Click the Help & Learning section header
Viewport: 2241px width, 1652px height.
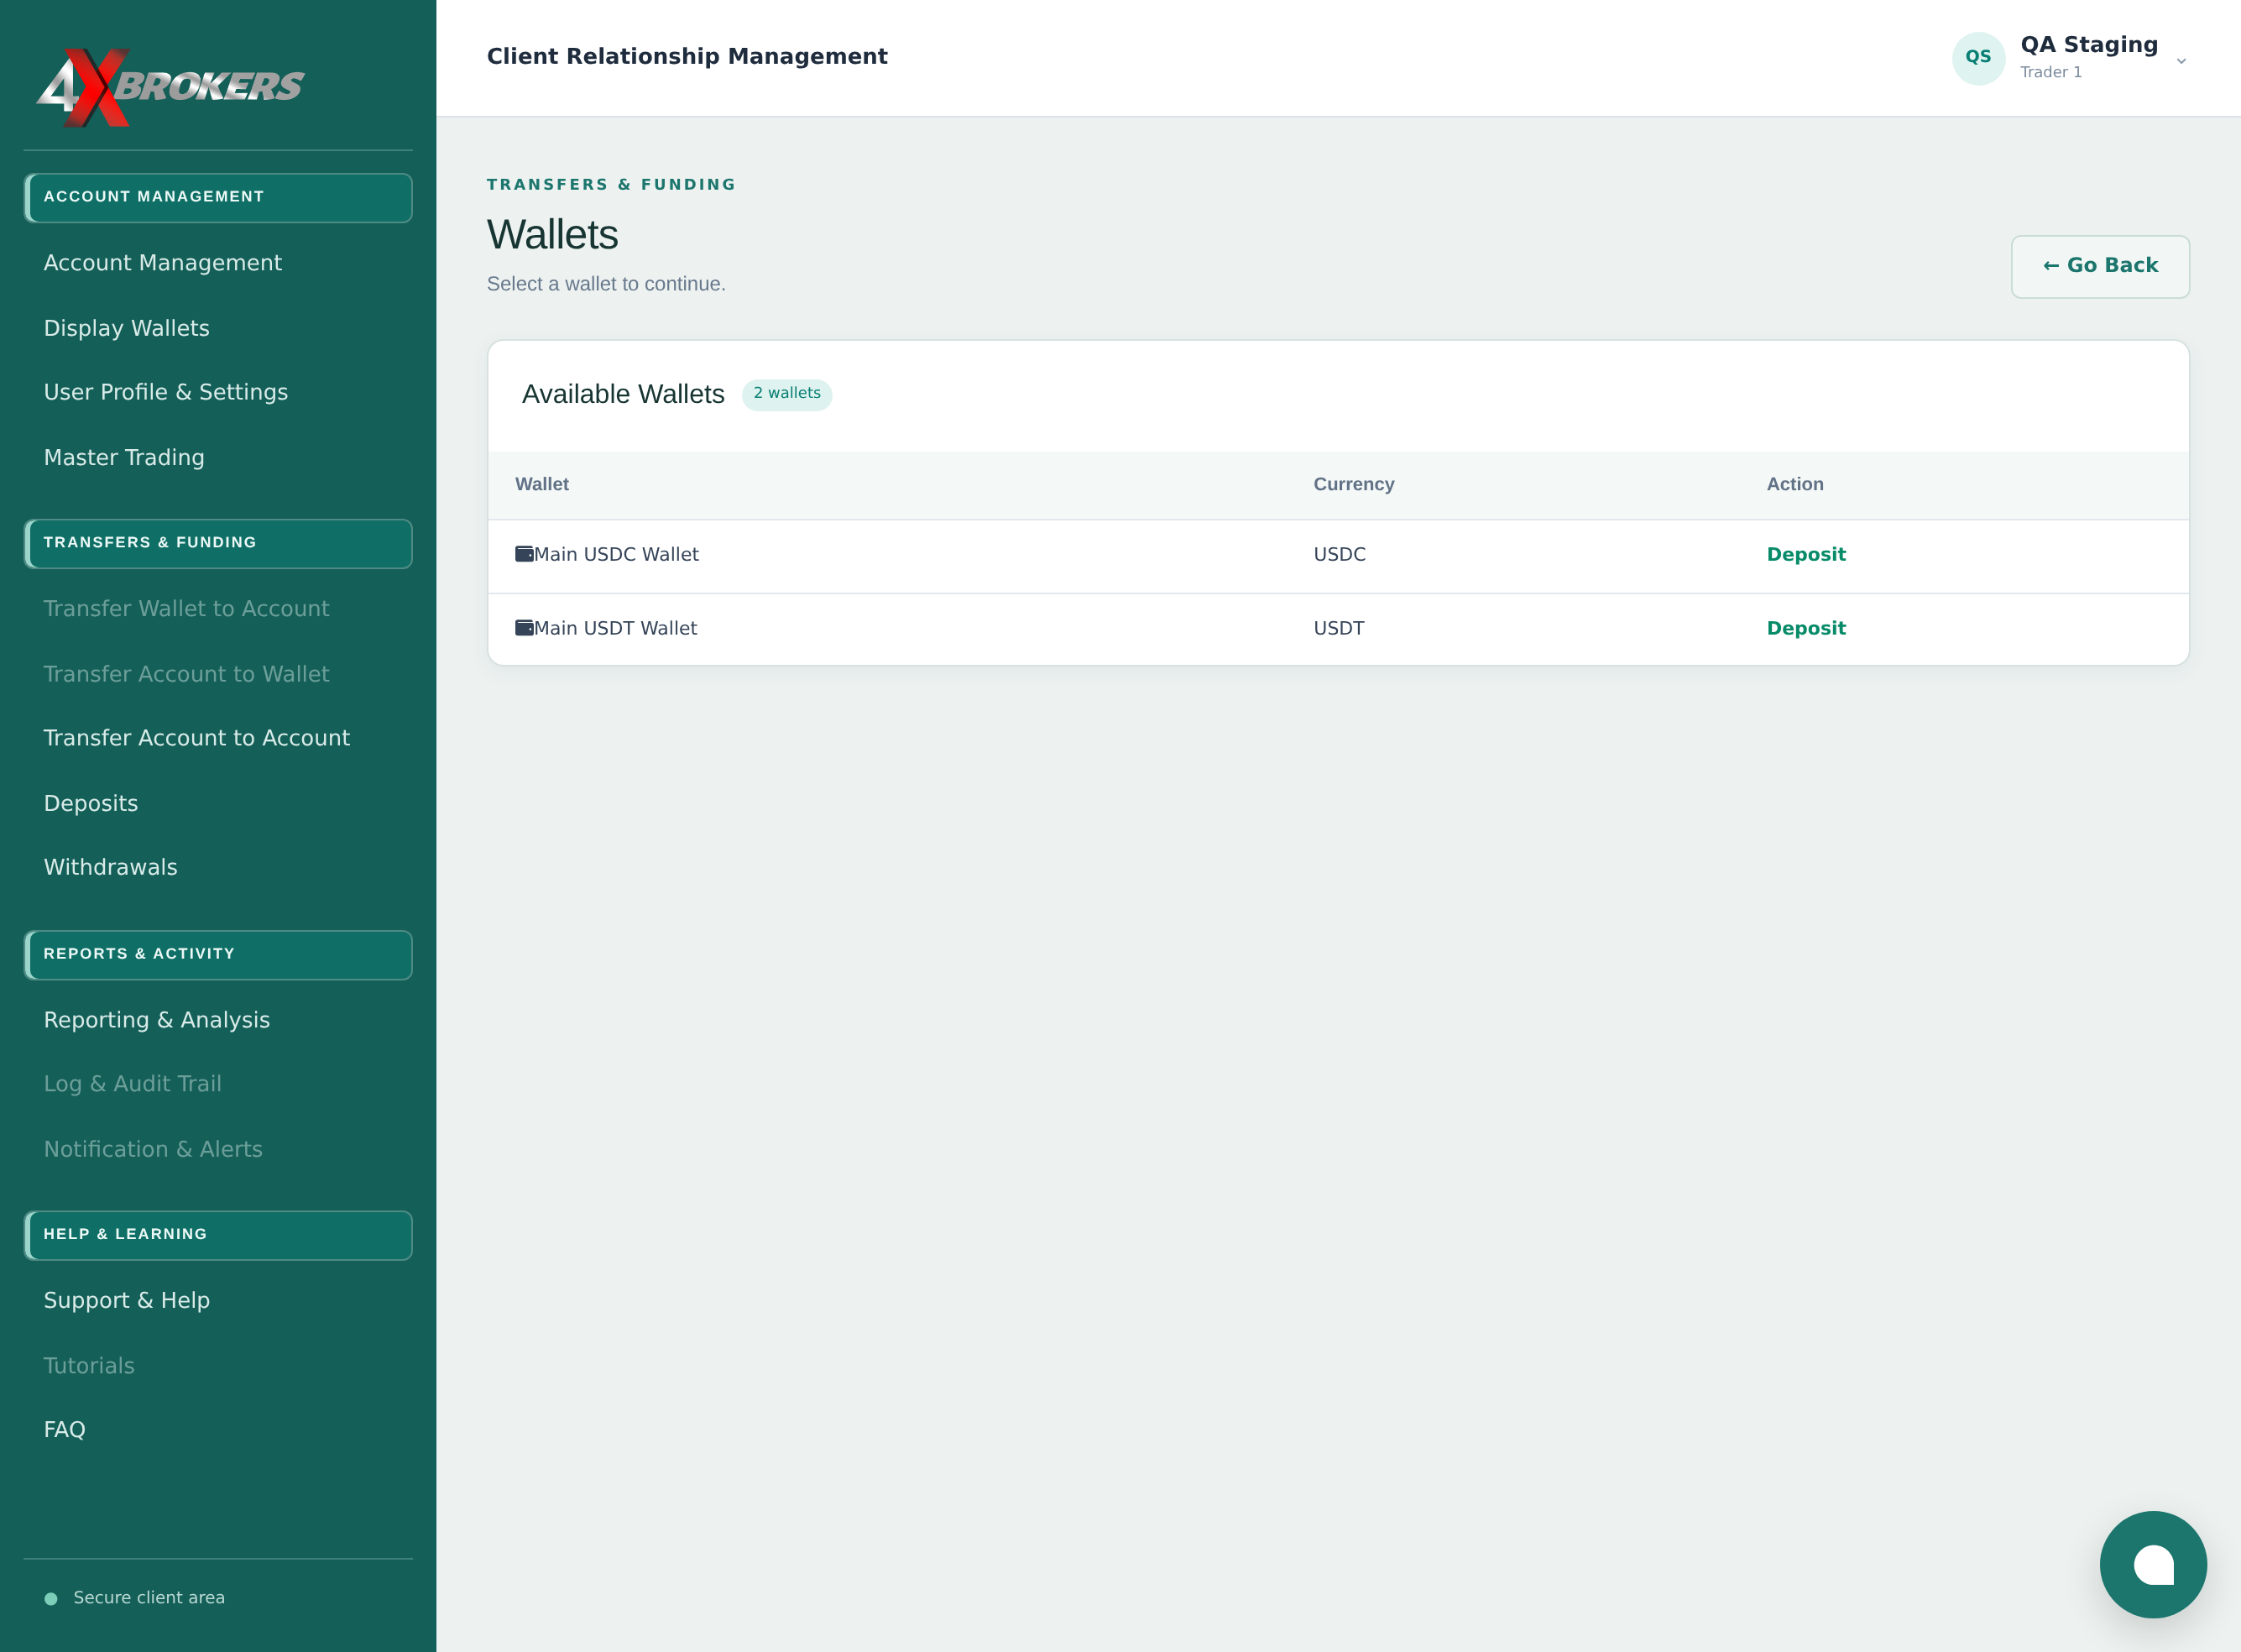pos(218,1235)
